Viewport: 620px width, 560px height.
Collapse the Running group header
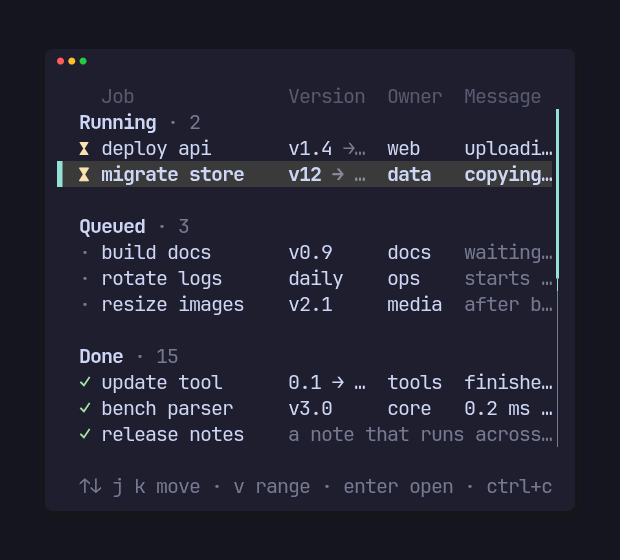[x=140, y=123]
